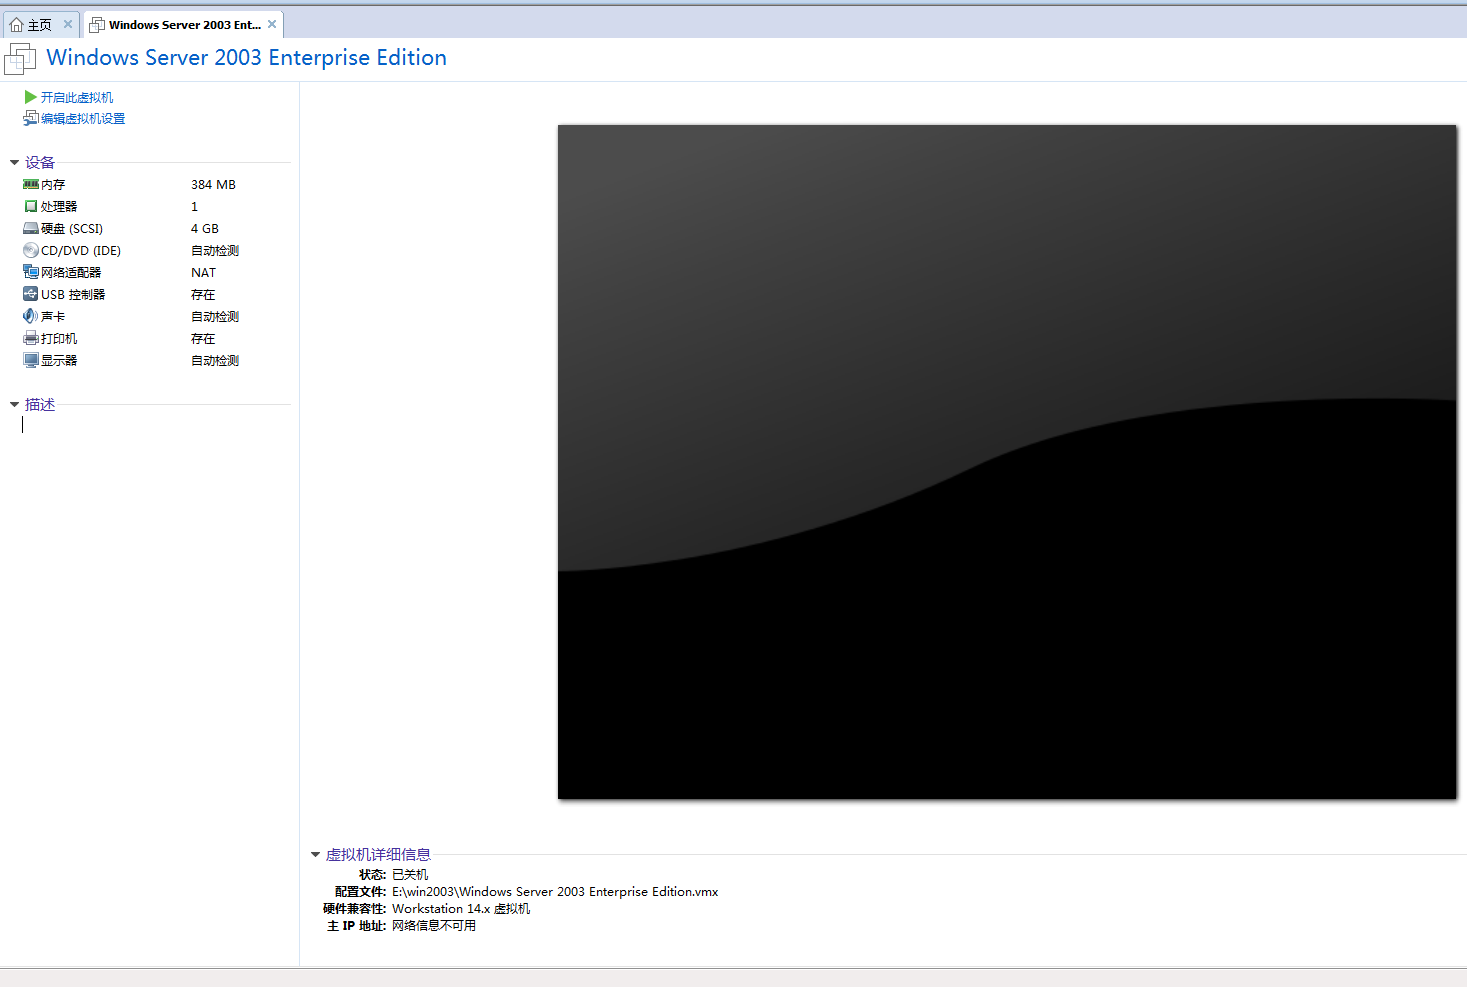Click the 内存 memory device label
Screen dimensions: 1467x988
[53, 184]
